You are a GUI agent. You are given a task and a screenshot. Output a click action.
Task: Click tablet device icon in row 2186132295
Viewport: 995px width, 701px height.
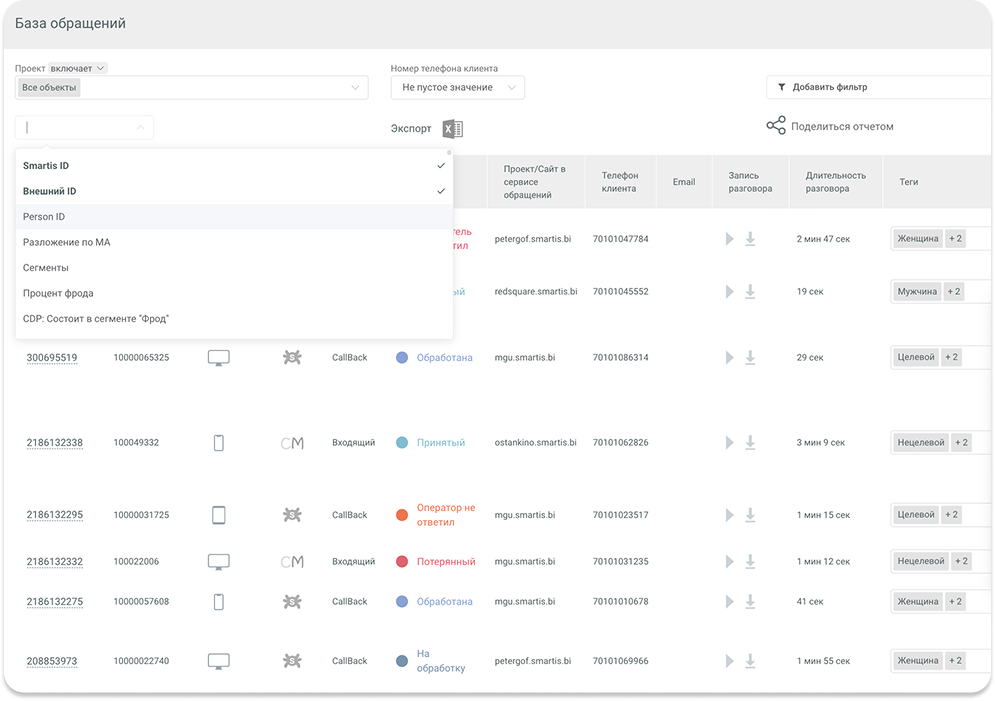click(218, 515)
